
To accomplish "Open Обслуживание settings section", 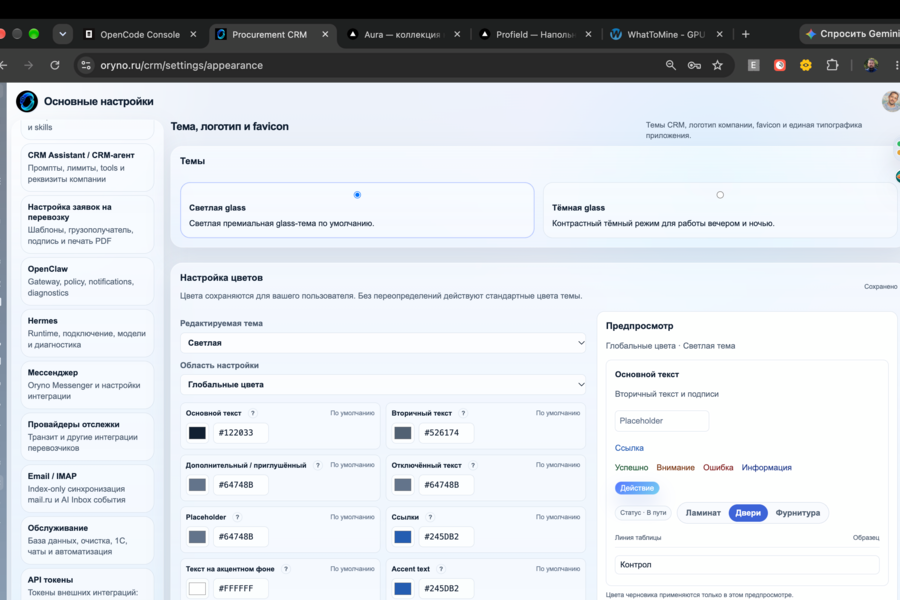I will point(87,540).
